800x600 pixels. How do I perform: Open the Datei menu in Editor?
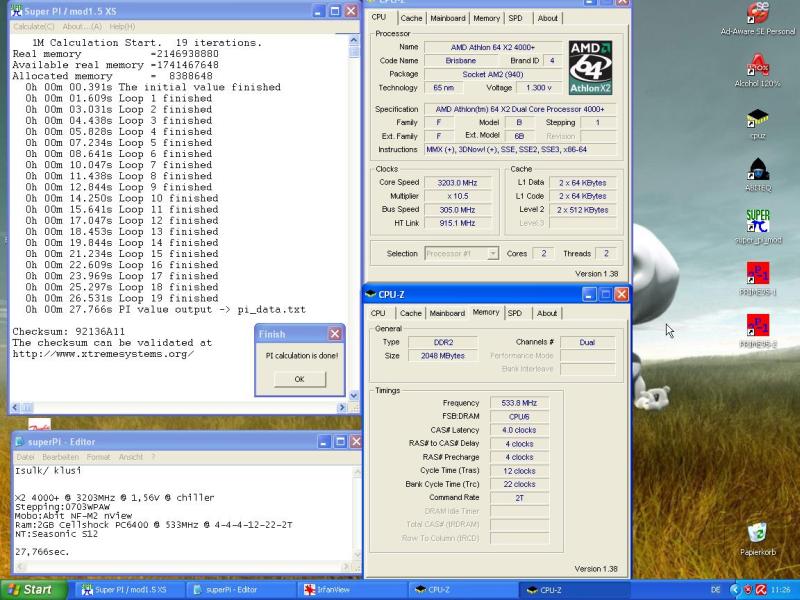[x=25, y=457]
